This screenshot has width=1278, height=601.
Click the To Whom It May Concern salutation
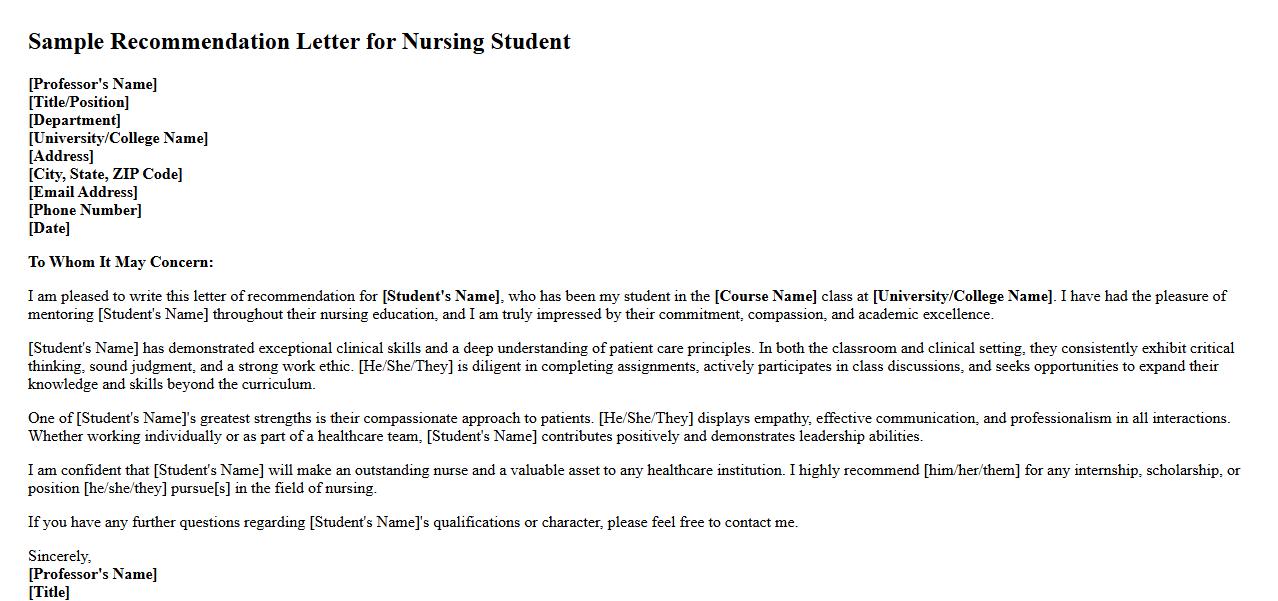pos(120,262)
